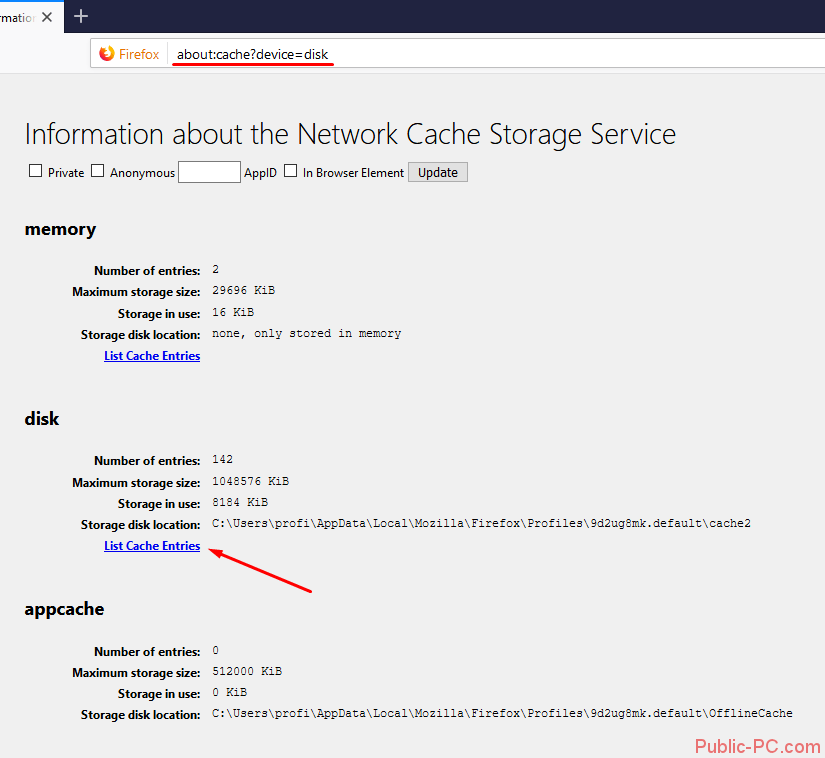
Task: Open List Cache Entries under memory
Action: pos(152,356)
